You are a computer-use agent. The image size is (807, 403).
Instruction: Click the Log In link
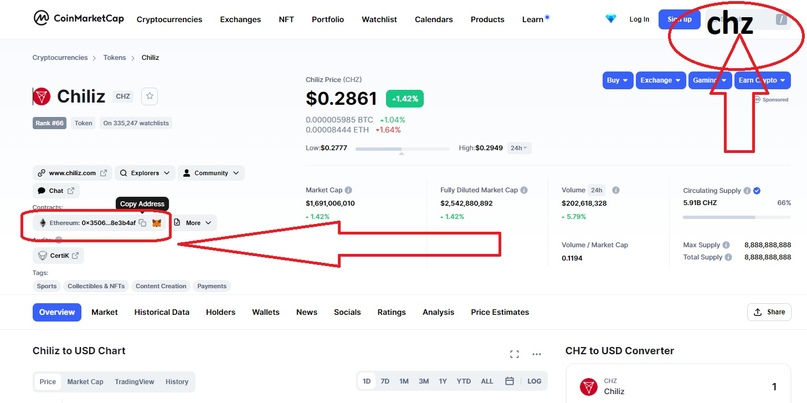pyautogui.click(x=639, y=19)
